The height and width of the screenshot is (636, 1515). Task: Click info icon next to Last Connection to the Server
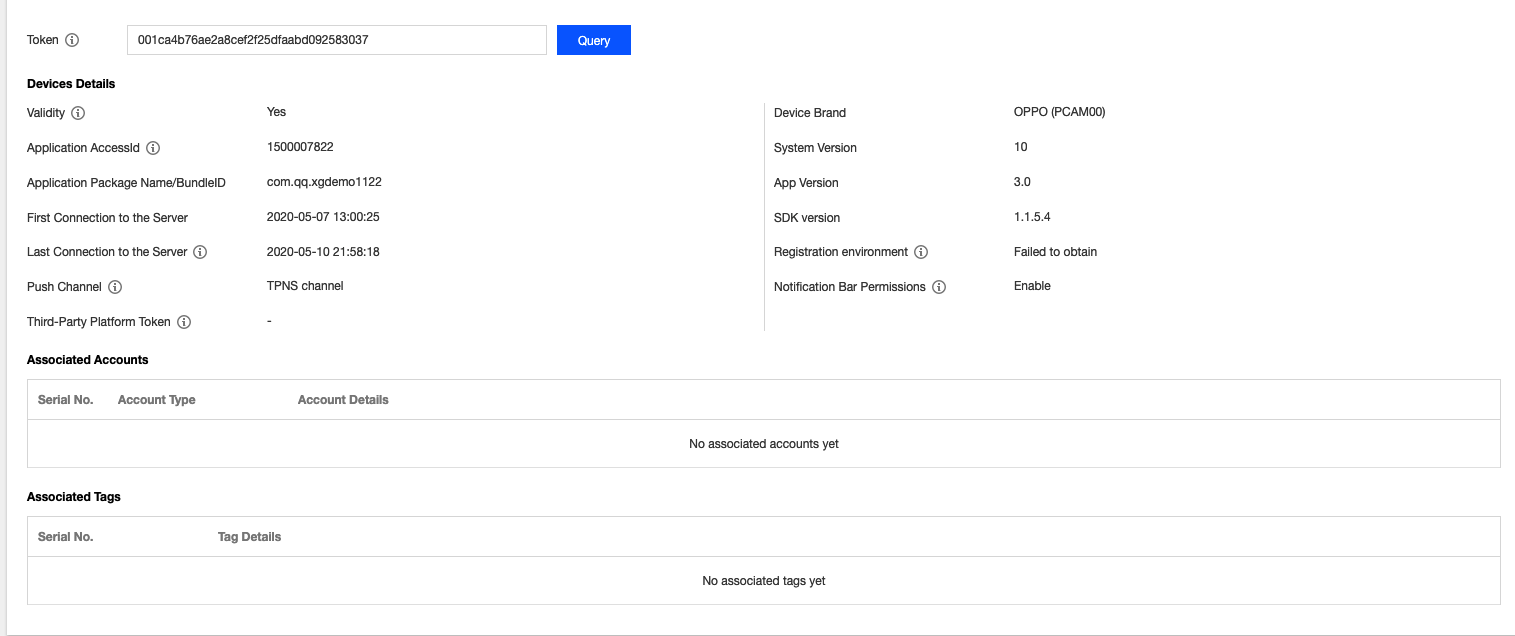[x=200, y=252]
